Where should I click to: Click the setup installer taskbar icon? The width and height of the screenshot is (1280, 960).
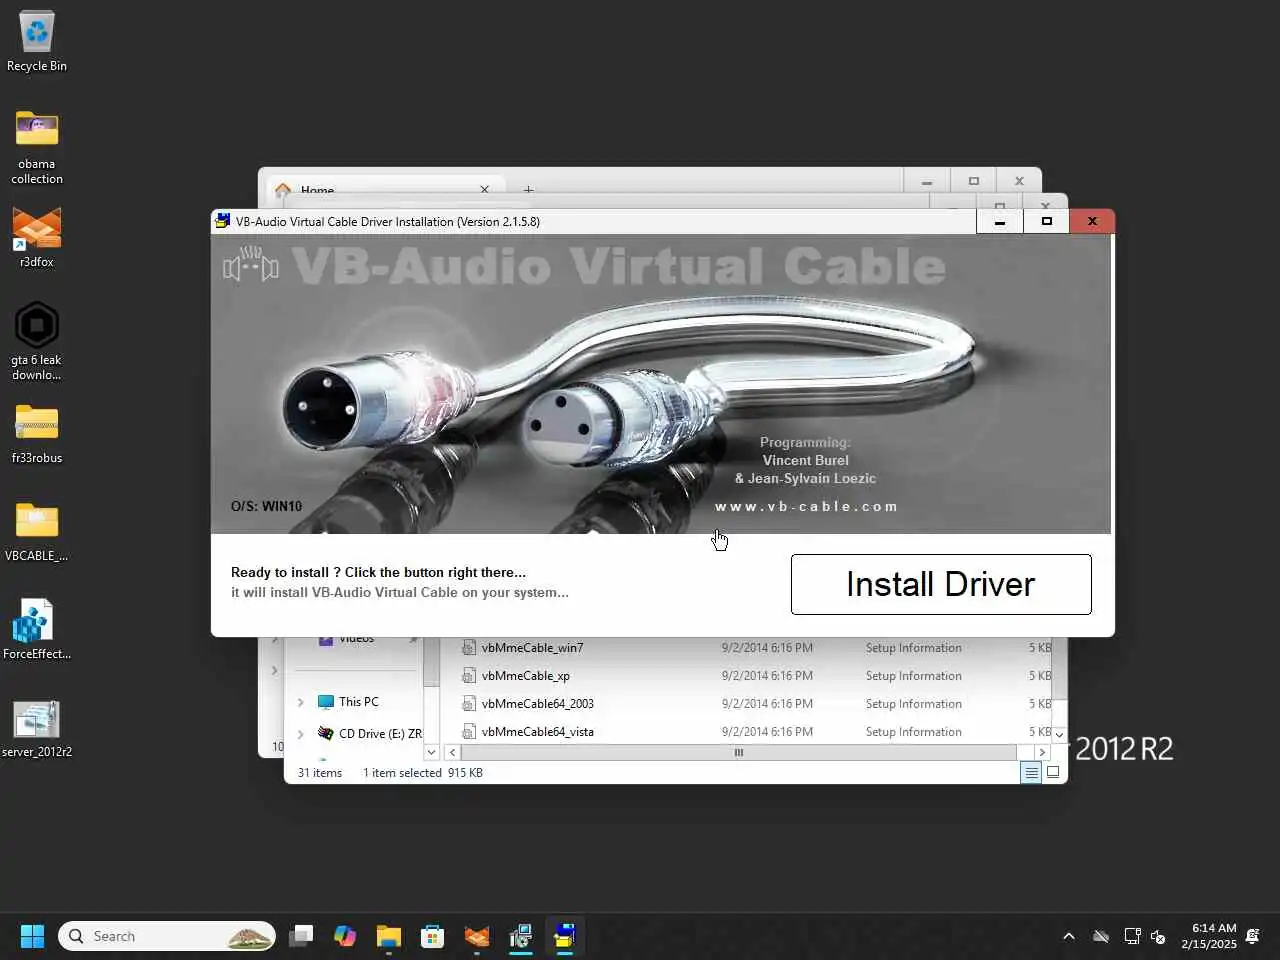click(x=521, y=936)
